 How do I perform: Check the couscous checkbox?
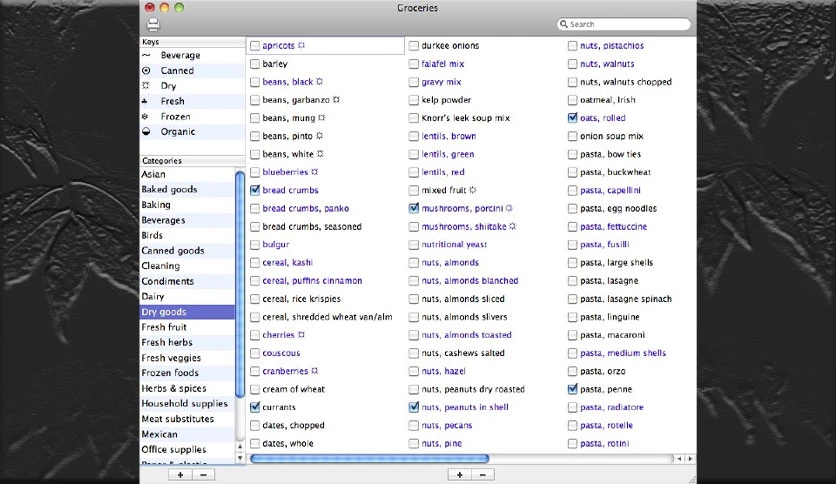255,353
